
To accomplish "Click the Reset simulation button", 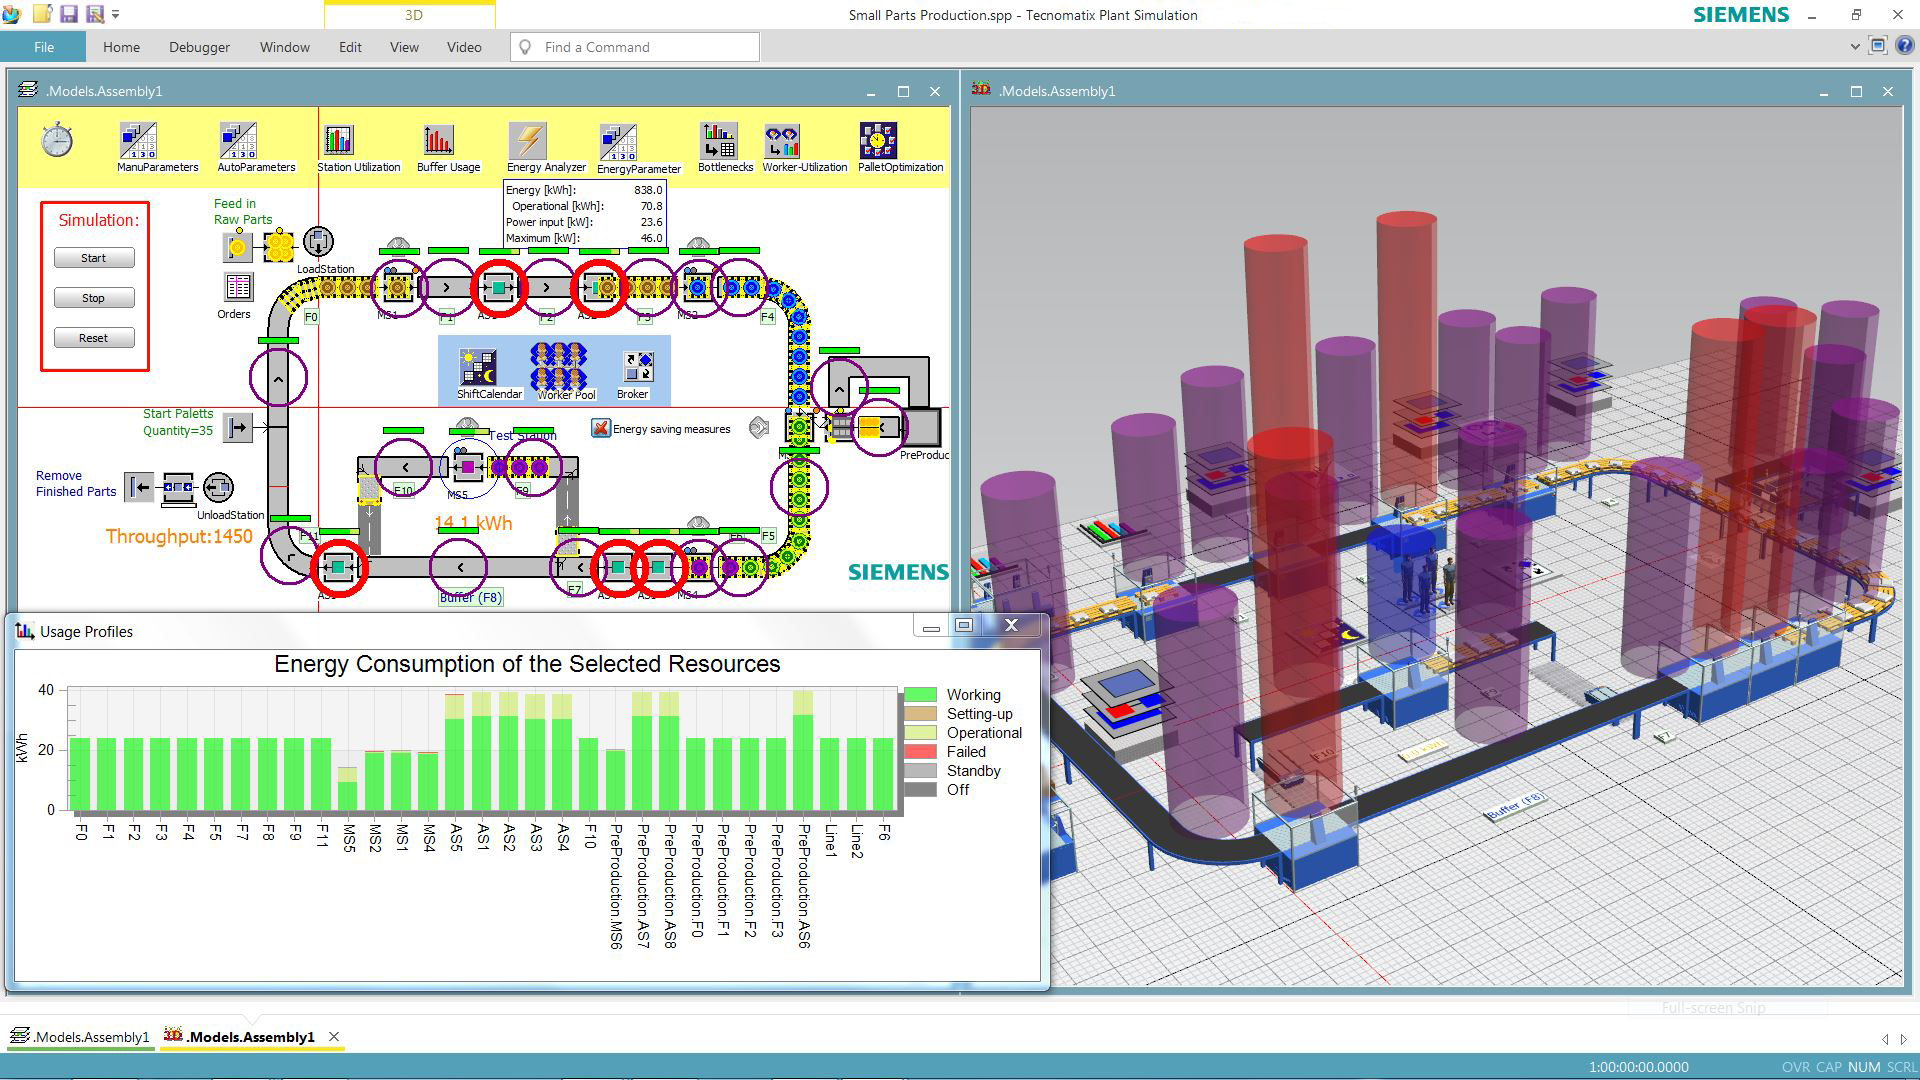I will (95, 338).
